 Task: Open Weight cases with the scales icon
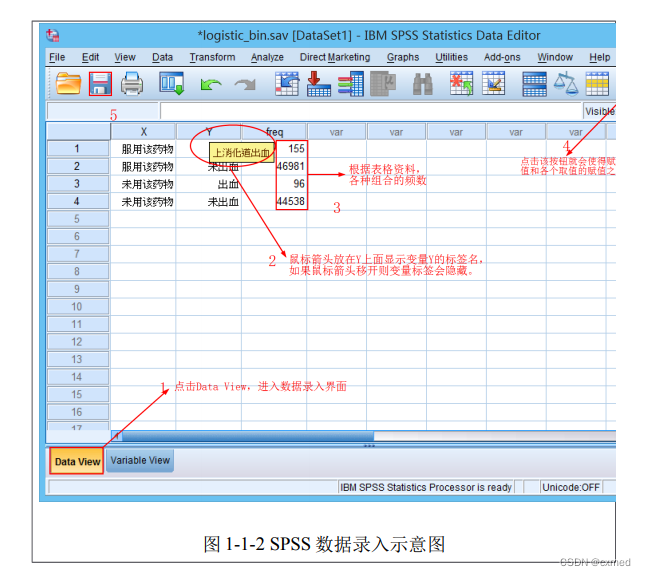[566, 84]
